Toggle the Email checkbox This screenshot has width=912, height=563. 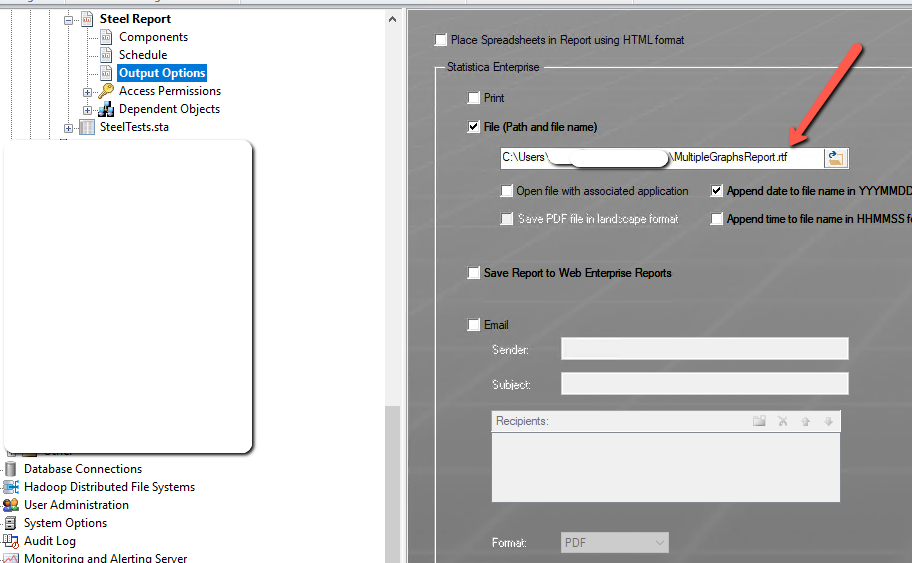(x=474, y=325)
